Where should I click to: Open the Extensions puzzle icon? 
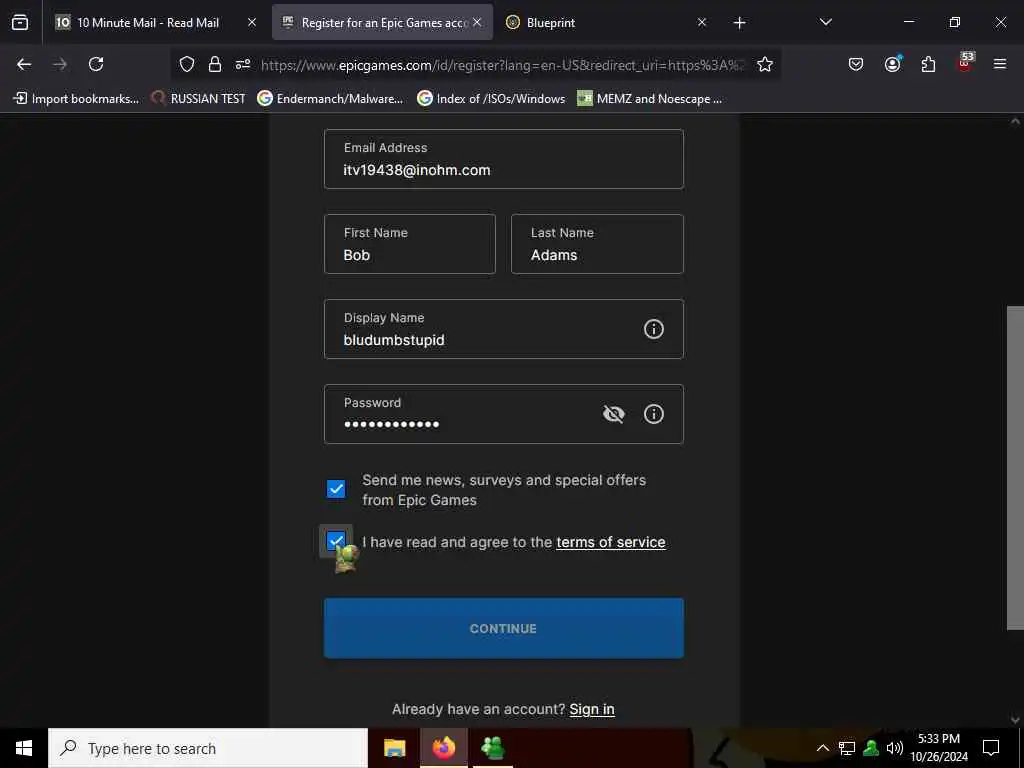pyautogui.click(x=928, y=64)
